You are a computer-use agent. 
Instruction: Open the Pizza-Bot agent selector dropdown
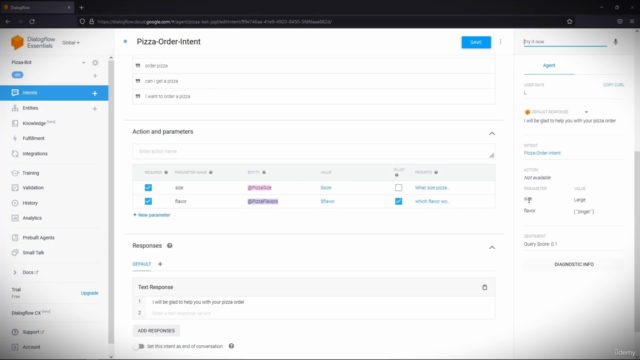(83, 62)
